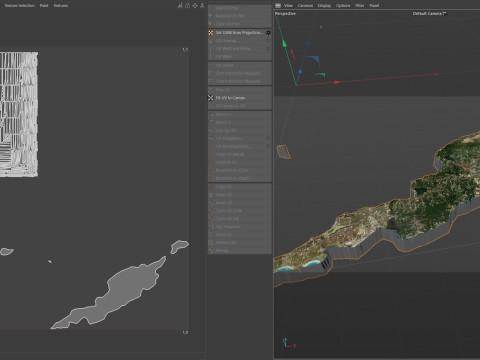Click the viewport hamburger menu icon

click(x=278, y=6)
